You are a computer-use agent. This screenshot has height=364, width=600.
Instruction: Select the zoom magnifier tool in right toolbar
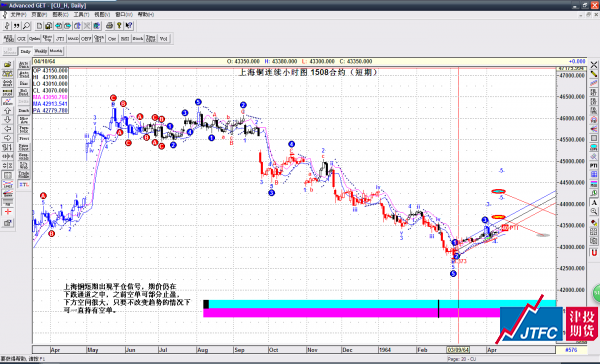[593, 211]
